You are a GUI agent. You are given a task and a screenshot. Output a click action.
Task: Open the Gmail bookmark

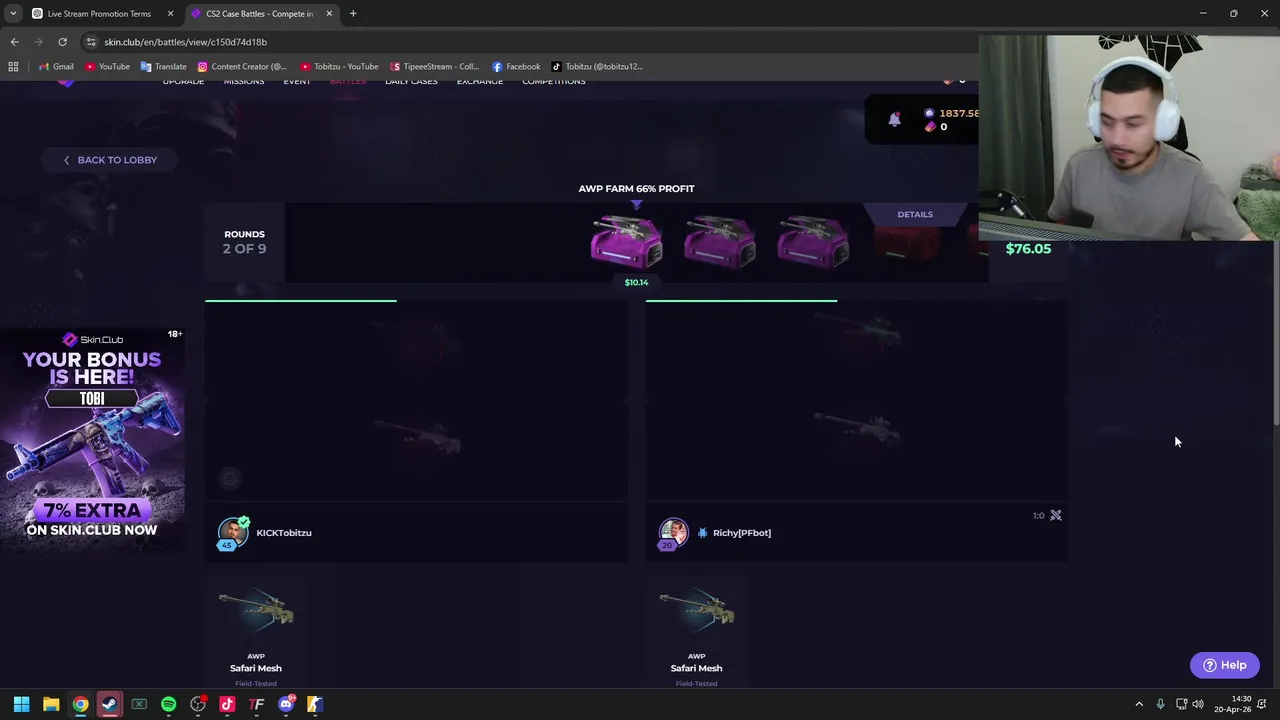(56, 66)
